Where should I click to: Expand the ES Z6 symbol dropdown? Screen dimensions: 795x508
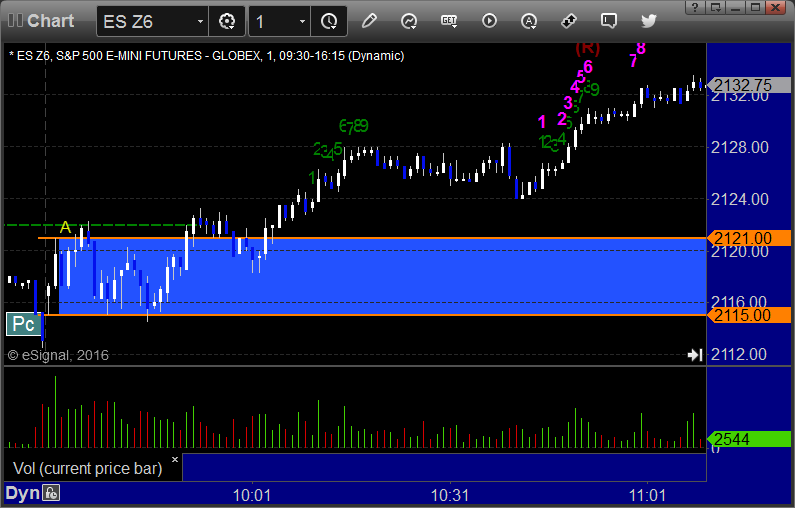pyautogui.click(x=200, y=21)
